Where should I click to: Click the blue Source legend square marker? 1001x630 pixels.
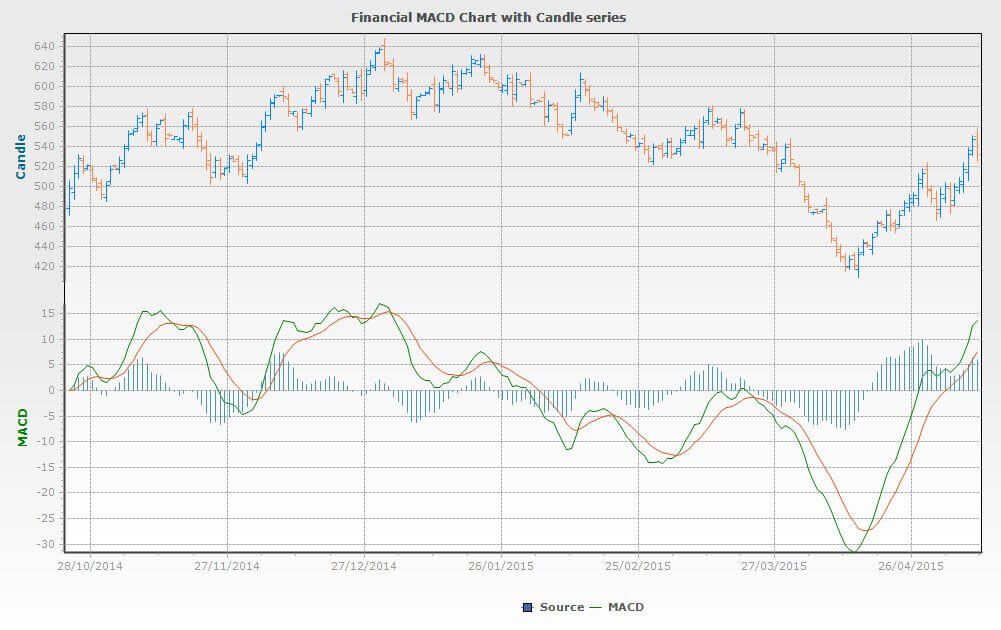(527, 607)
